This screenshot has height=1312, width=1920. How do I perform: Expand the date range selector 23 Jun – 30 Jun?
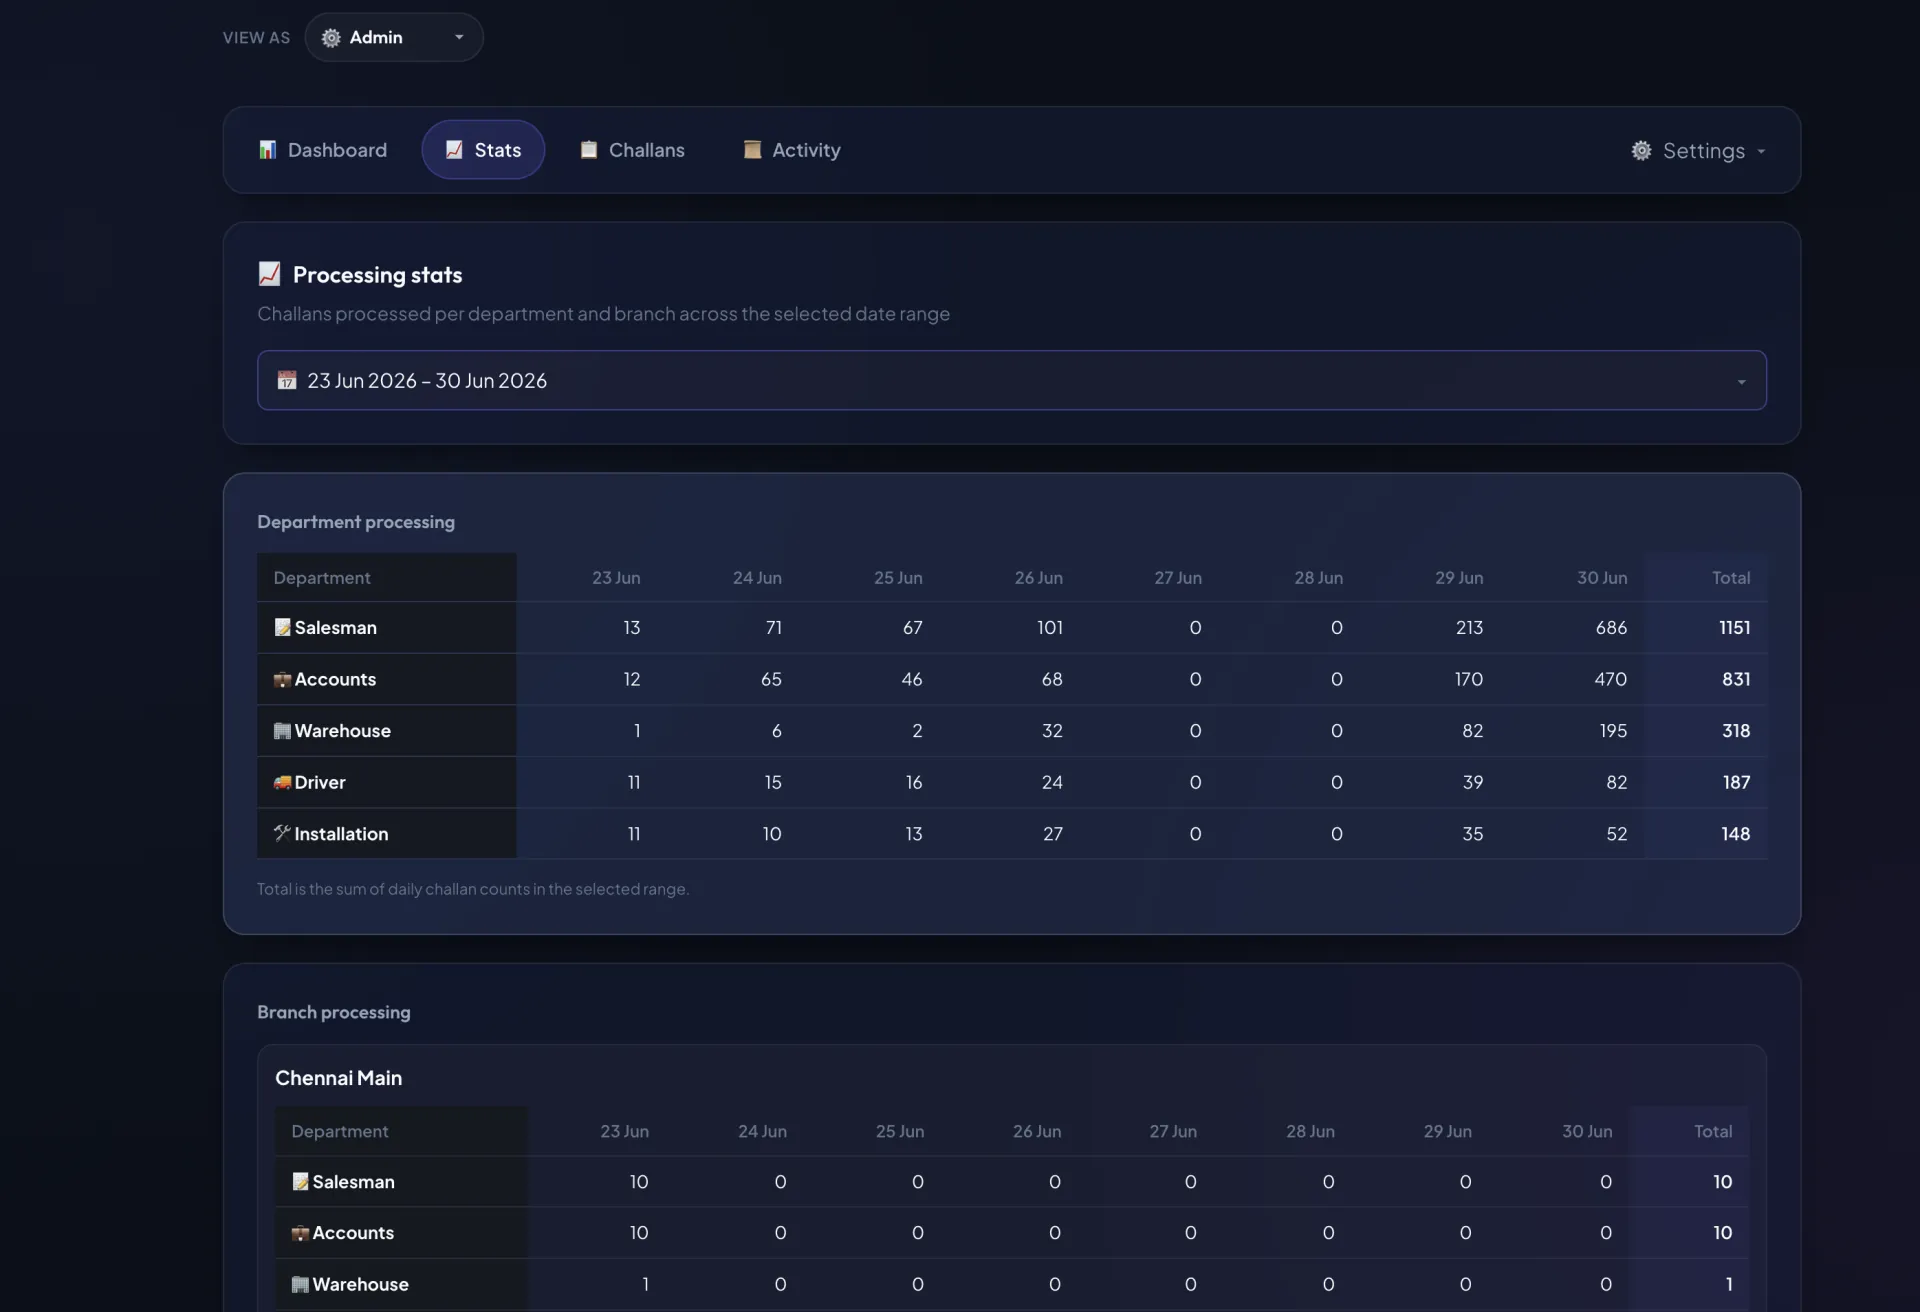tap(1011, 380)
